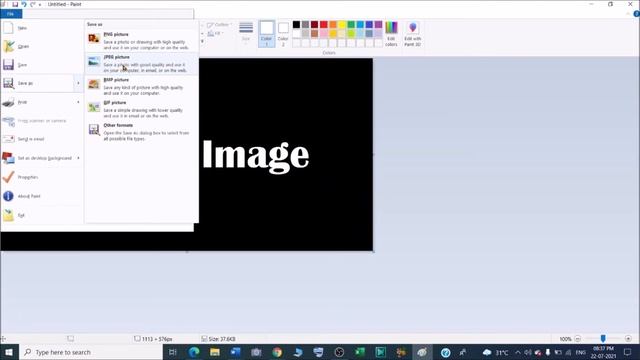The height and width of the screenshot is (360, 640).
Task: Open Microsoft Edge from the taskbar
Action: click(194, 352)
